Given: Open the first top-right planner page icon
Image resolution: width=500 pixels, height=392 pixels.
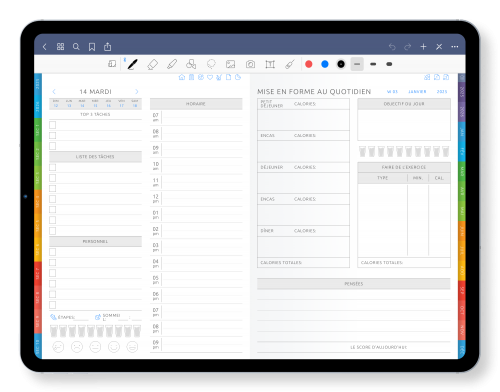Looking at the screenshot, I should pyautogui.click(x=427, y=77).
